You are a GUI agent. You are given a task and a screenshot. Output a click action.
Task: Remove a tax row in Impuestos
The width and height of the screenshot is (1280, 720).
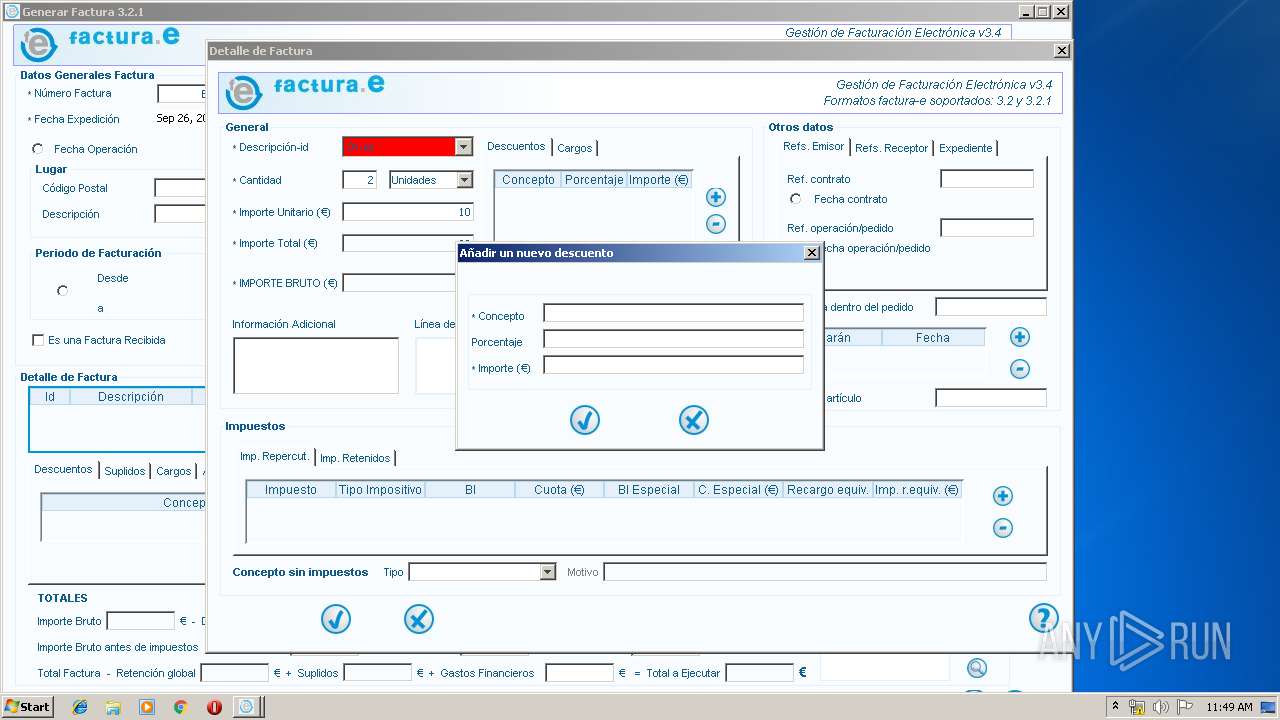pos(1003,528)
